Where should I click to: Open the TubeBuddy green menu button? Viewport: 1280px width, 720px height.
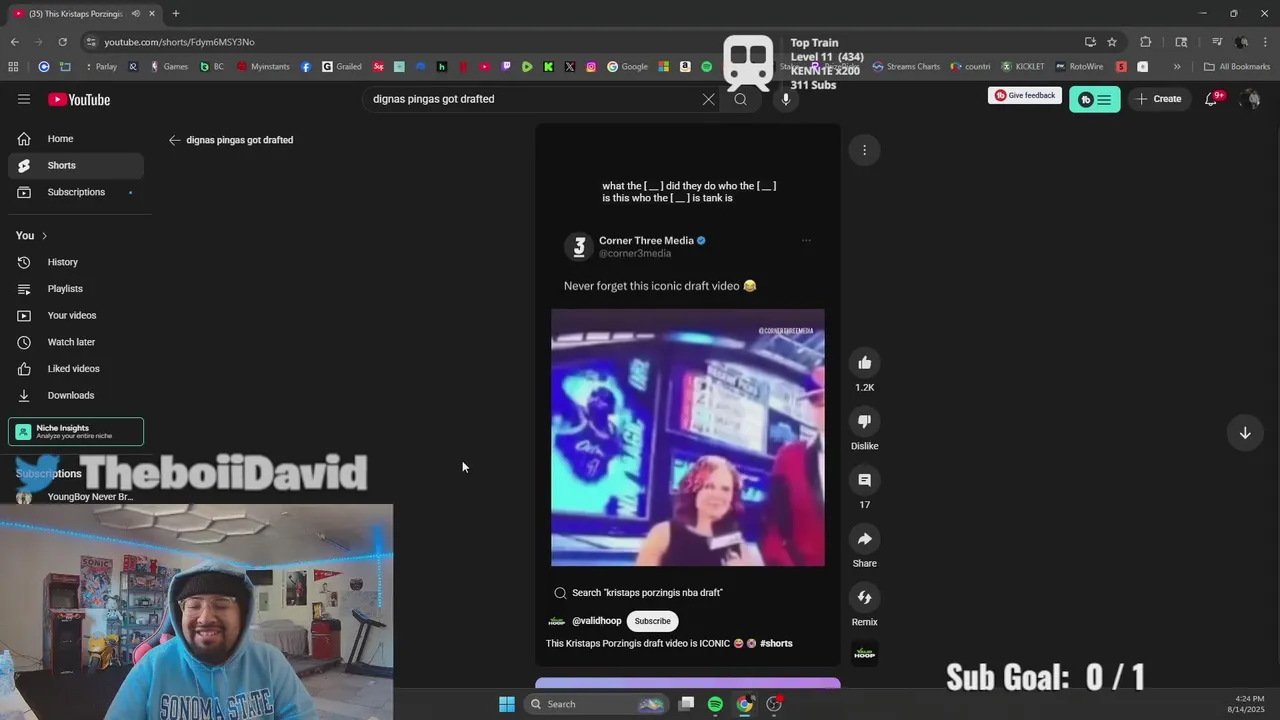click(x=1094, y=99)
